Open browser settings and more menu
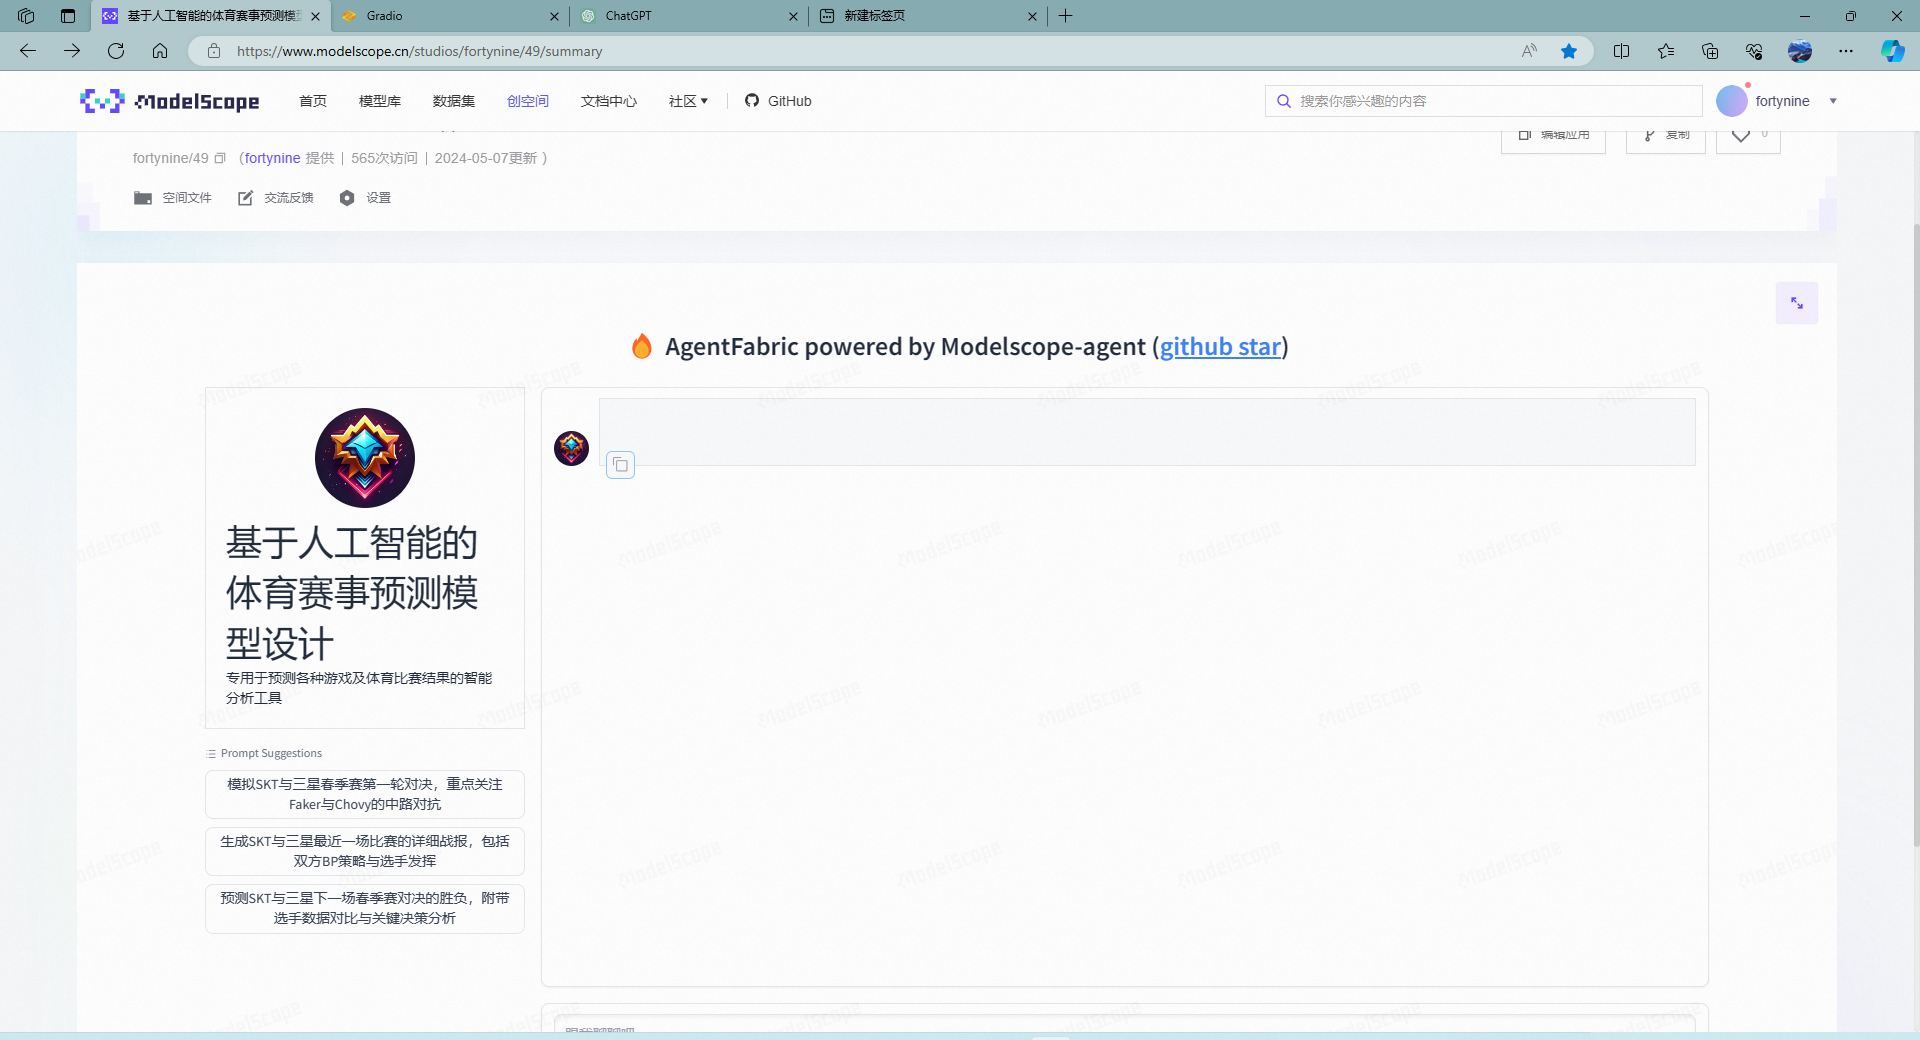 [x=1845, y=51]
